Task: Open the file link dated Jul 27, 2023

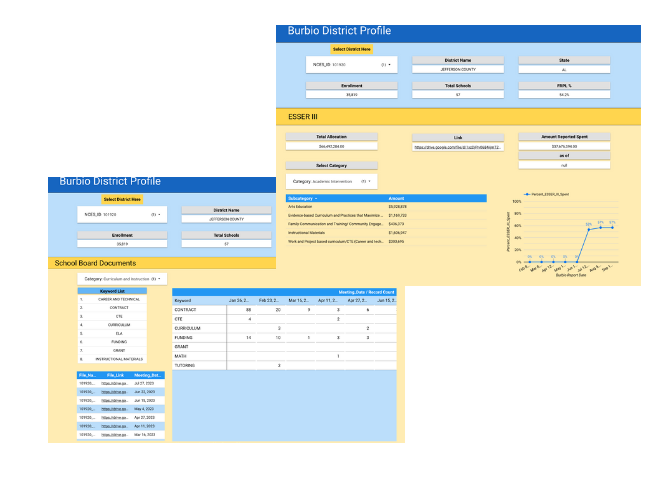Action: pos(114,384)
